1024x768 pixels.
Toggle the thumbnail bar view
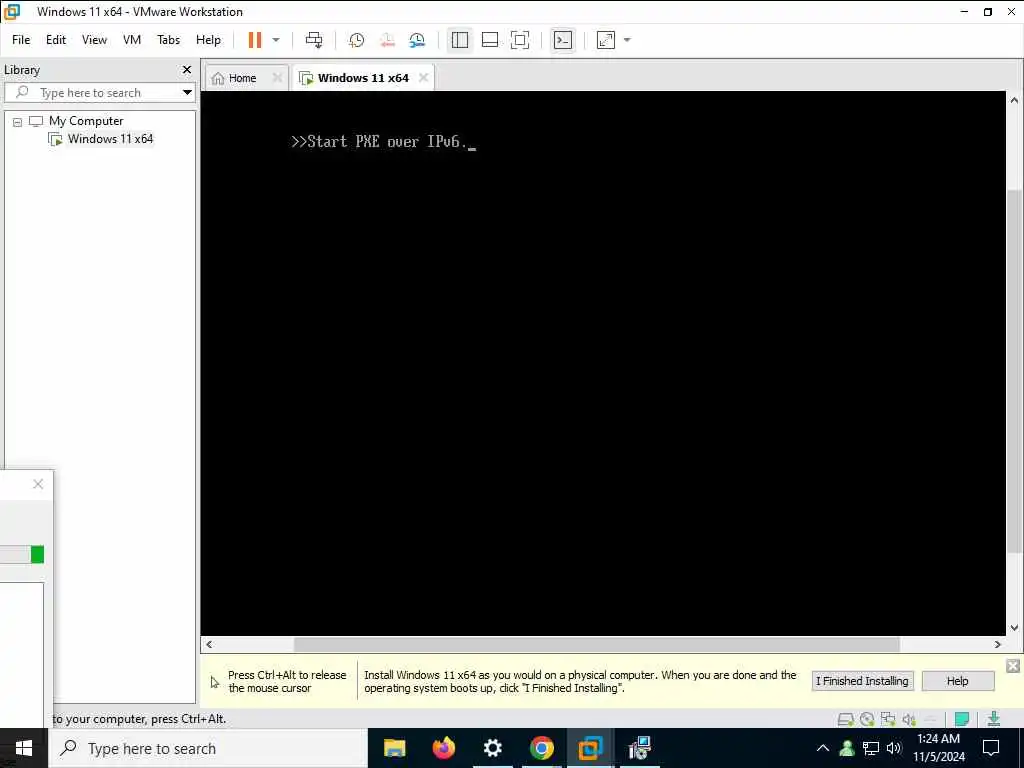point(490,40)
